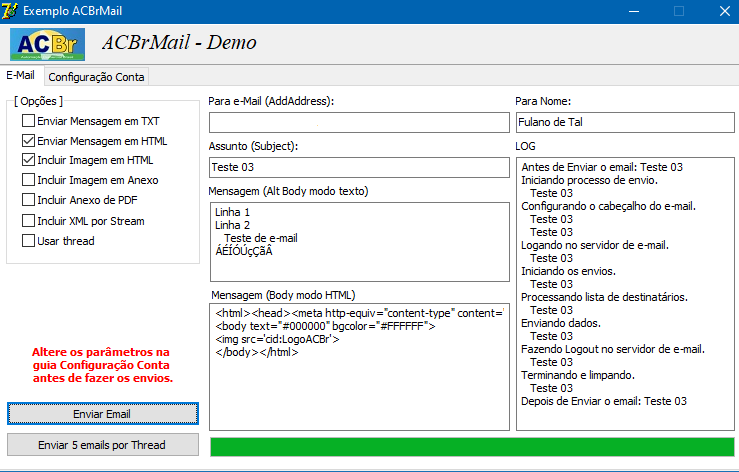Select log line 'Iniciando processo de envio.'

point(589,180)
